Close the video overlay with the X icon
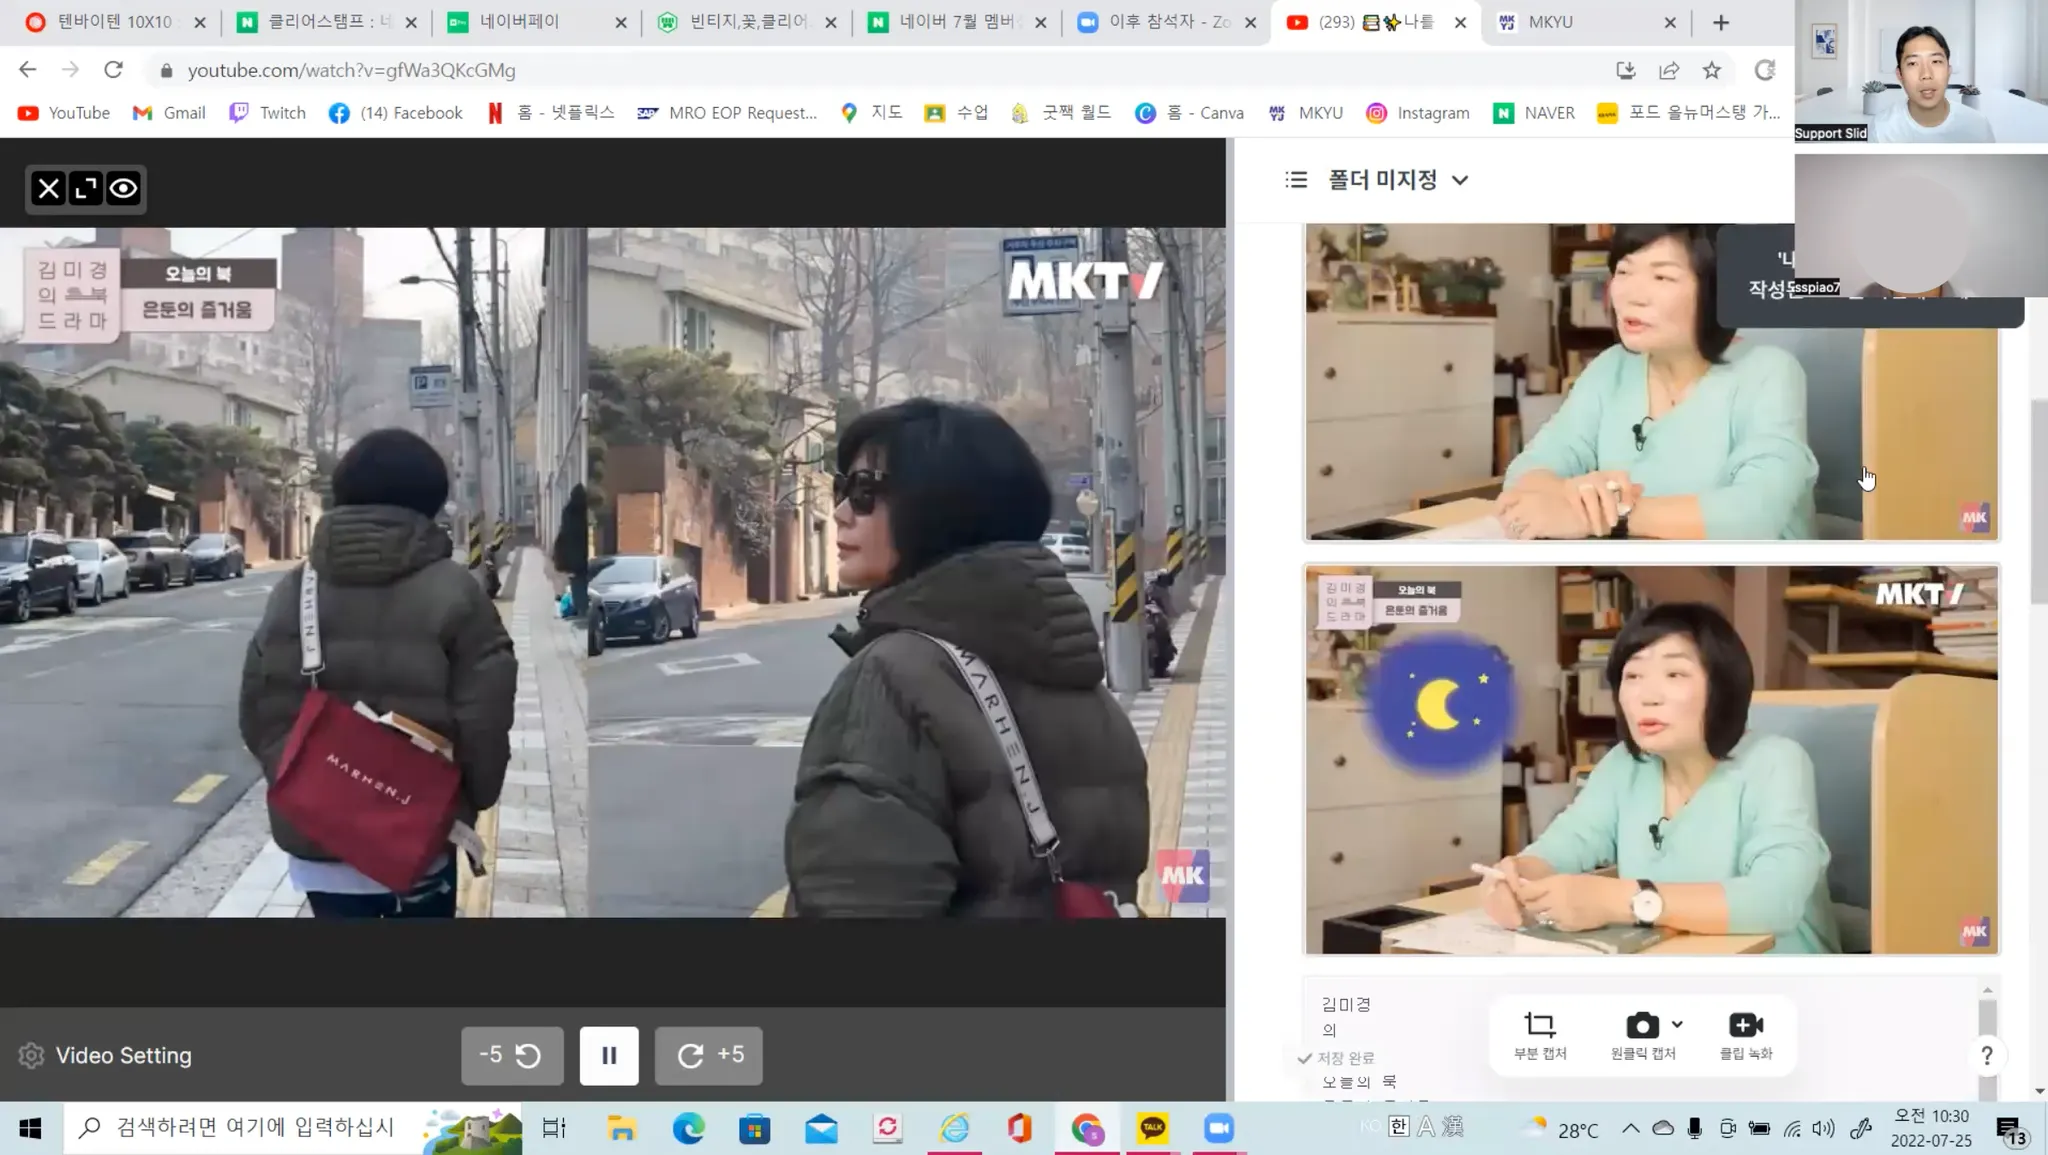Screen dimensions: 2048x1155 point(48,189)
